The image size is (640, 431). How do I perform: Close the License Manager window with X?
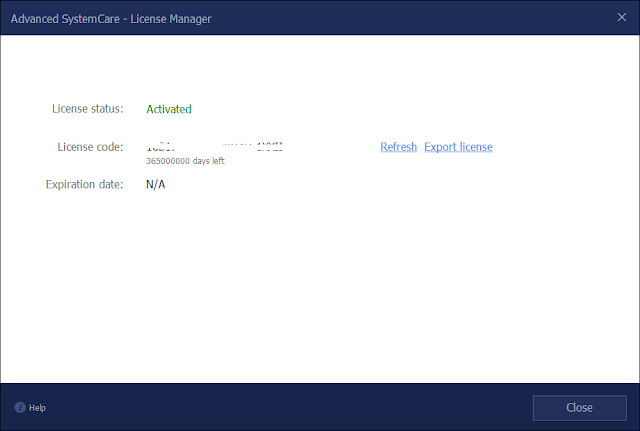point(622,17)
